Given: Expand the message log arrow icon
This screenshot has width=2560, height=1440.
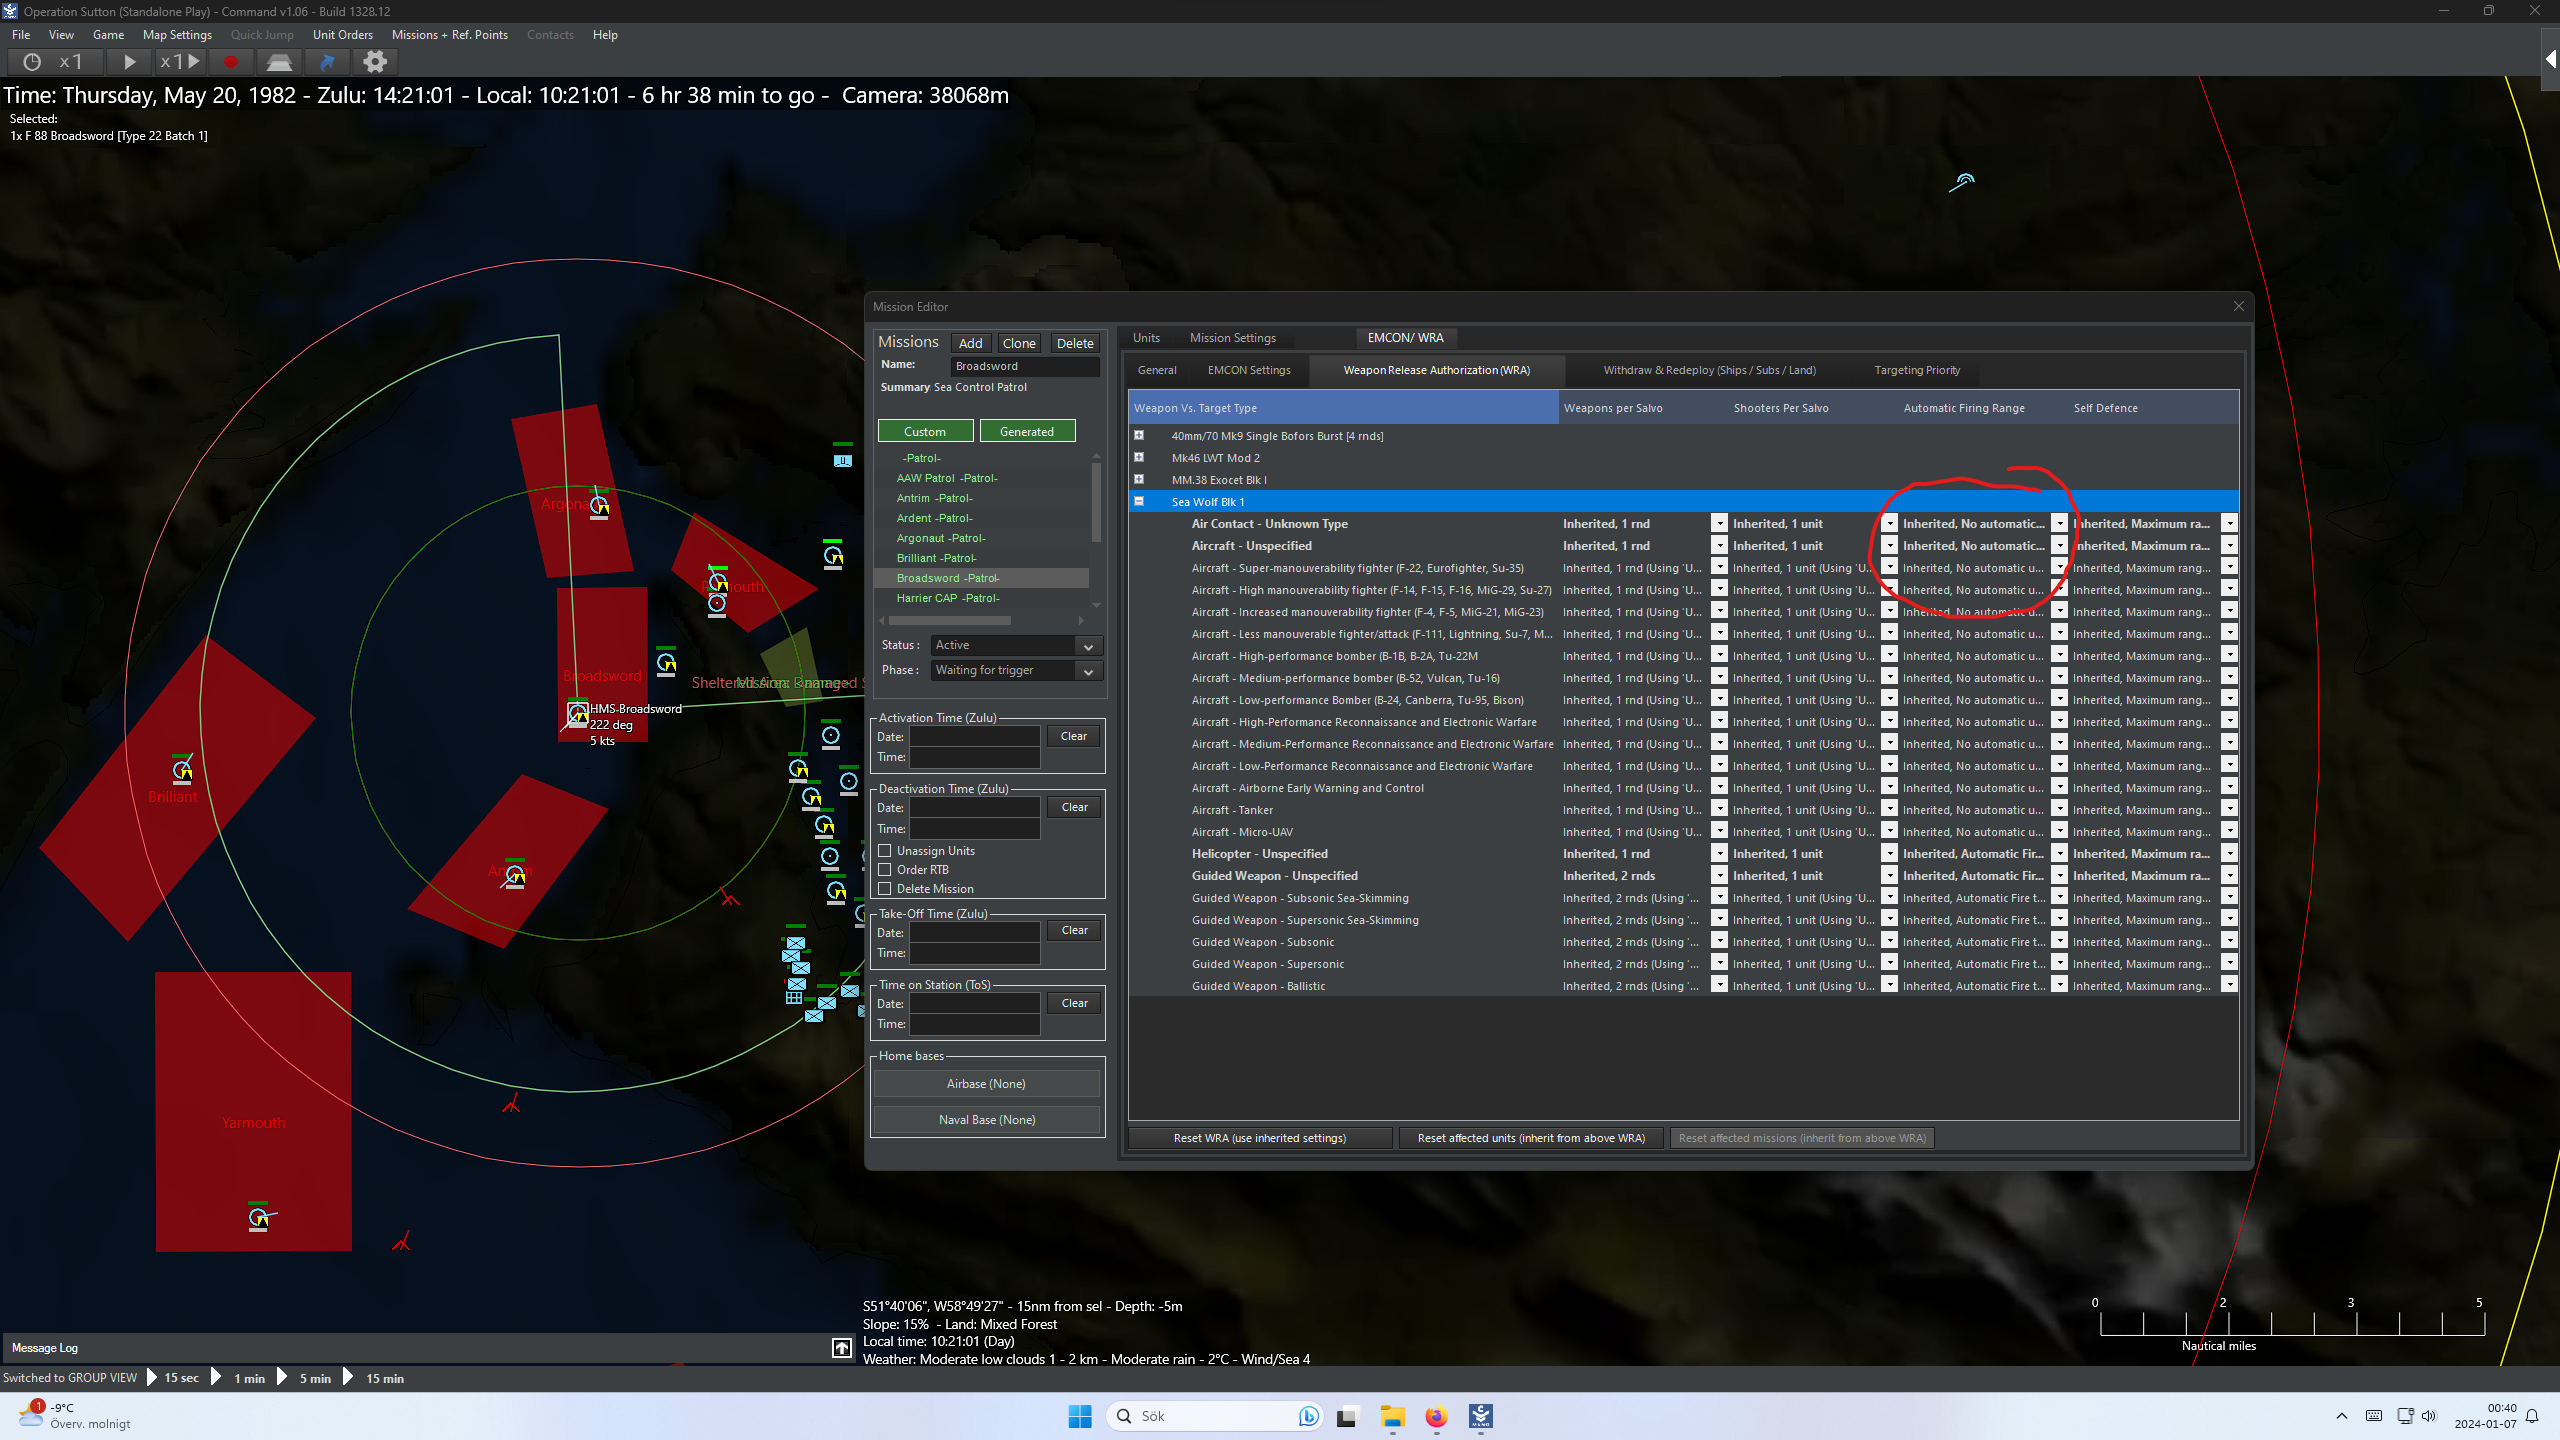Looking at the screenshot, I should 842,1348.
